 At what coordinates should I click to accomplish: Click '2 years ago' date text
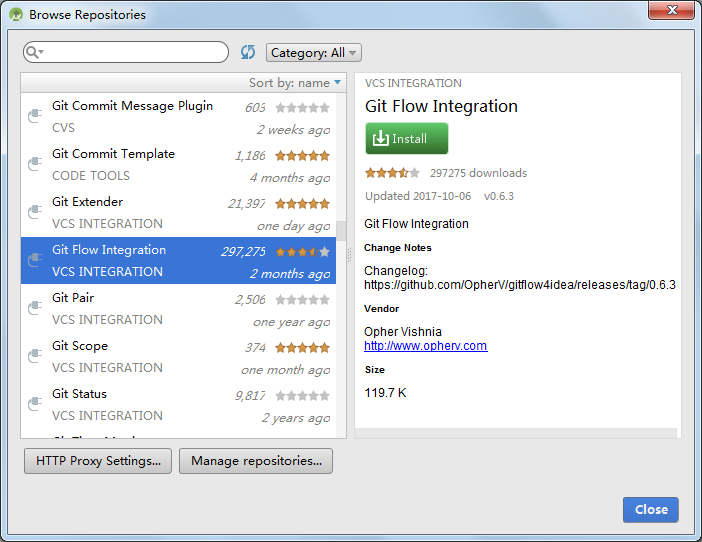pyautogui.click(x=296, y=418)
